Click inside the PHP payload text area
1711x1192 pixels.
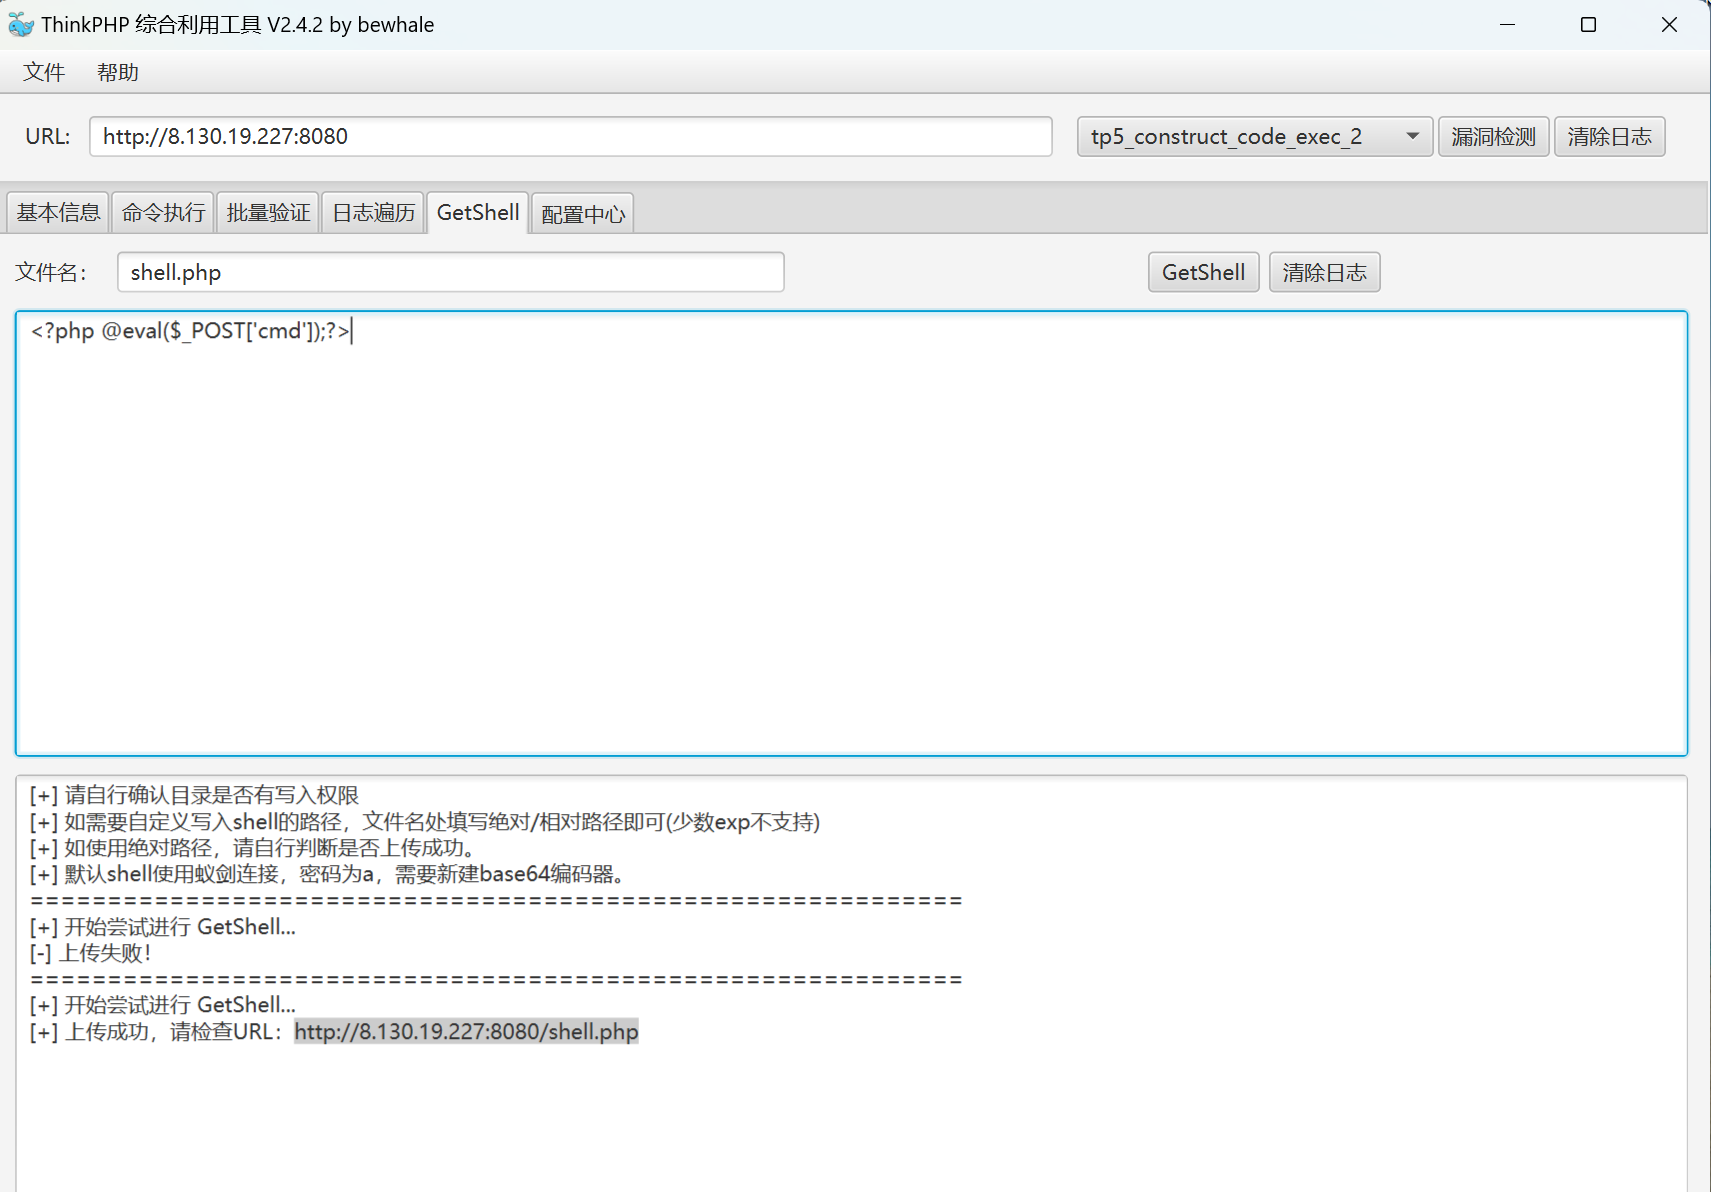click(851, 533)
